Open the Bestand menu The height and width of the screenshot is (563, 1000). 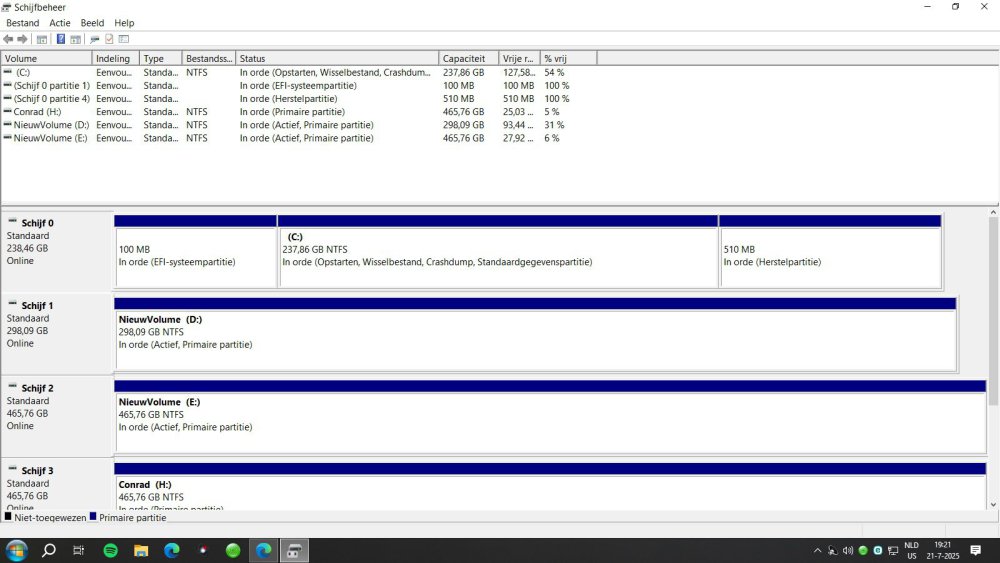click(22, 23)
